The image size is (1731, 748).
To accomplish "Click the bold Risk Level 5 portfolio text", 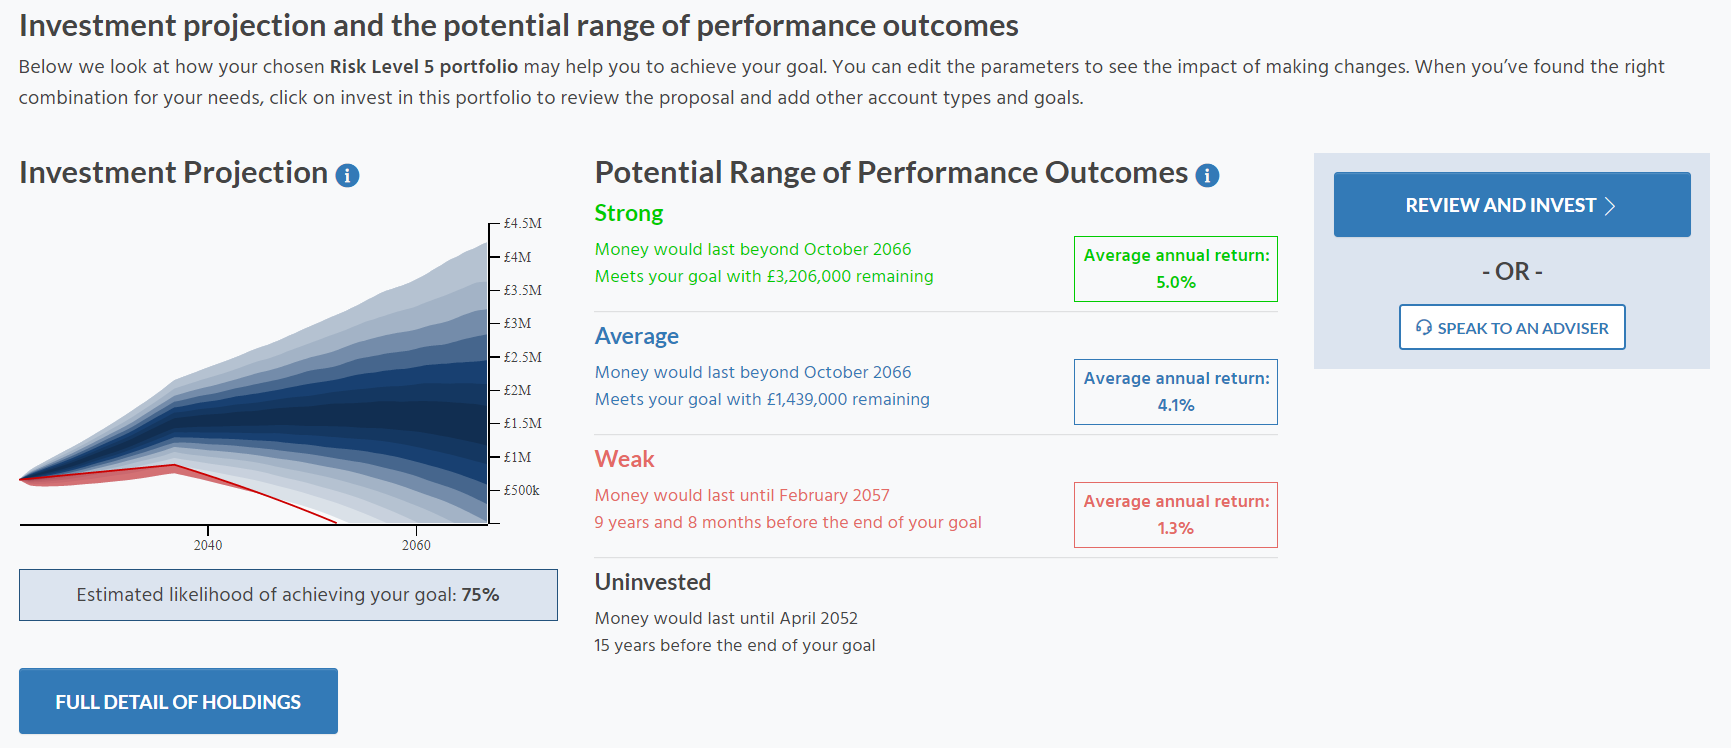I will pos(424,67).
